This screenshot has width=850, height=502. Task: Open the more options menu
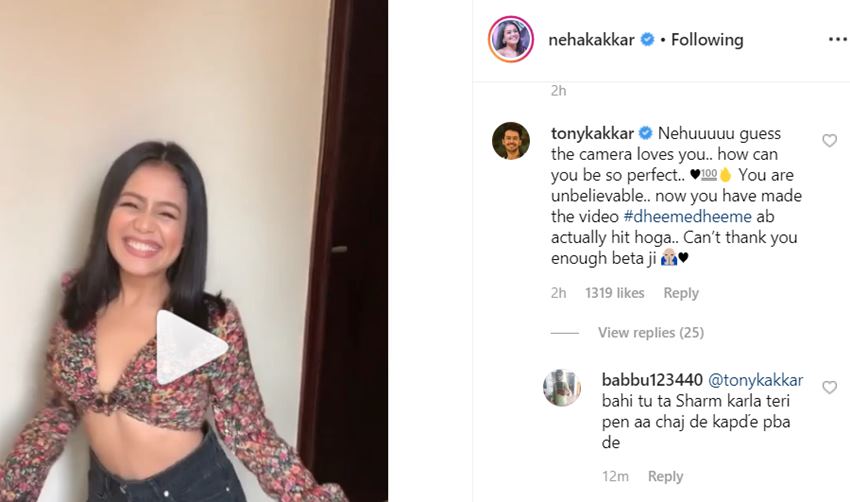pos(837,40)
